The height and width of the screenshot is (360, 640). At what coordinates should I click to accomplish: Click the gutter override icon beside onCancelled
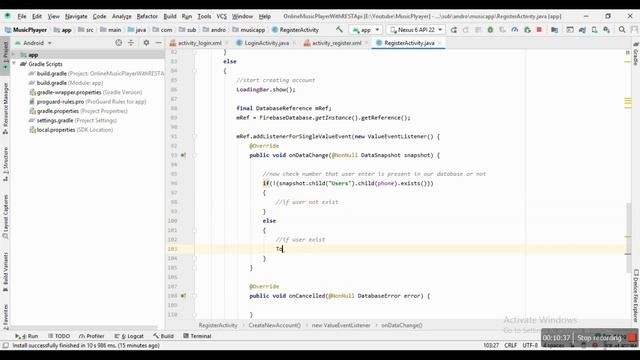tap(183, 296)
